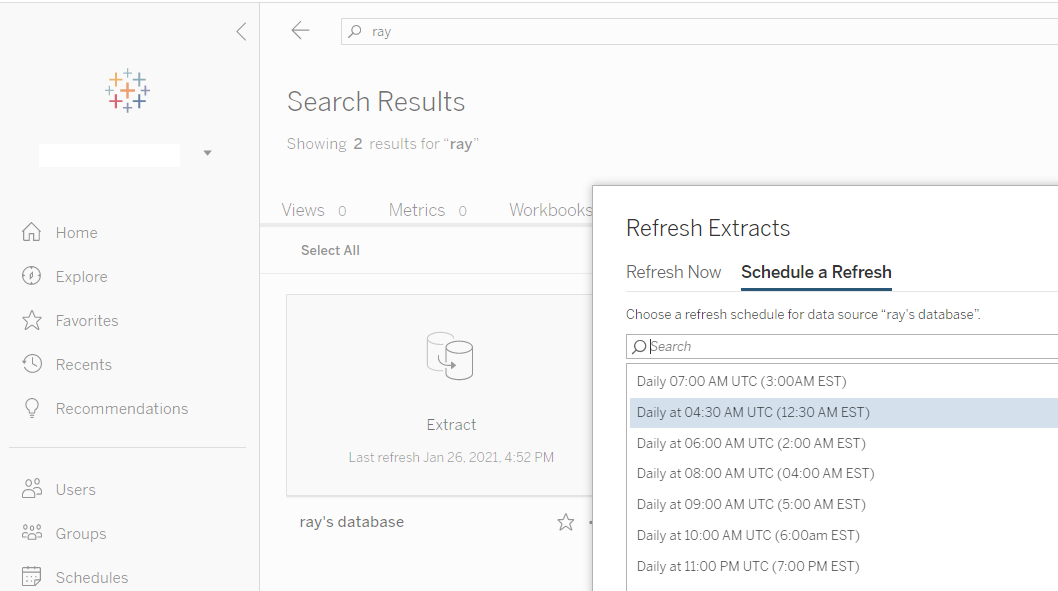The width and height of the screenshot is (1058, 591).
Task: Open the site switcher dropdown arrow
Action: click(x=207, y=153)
